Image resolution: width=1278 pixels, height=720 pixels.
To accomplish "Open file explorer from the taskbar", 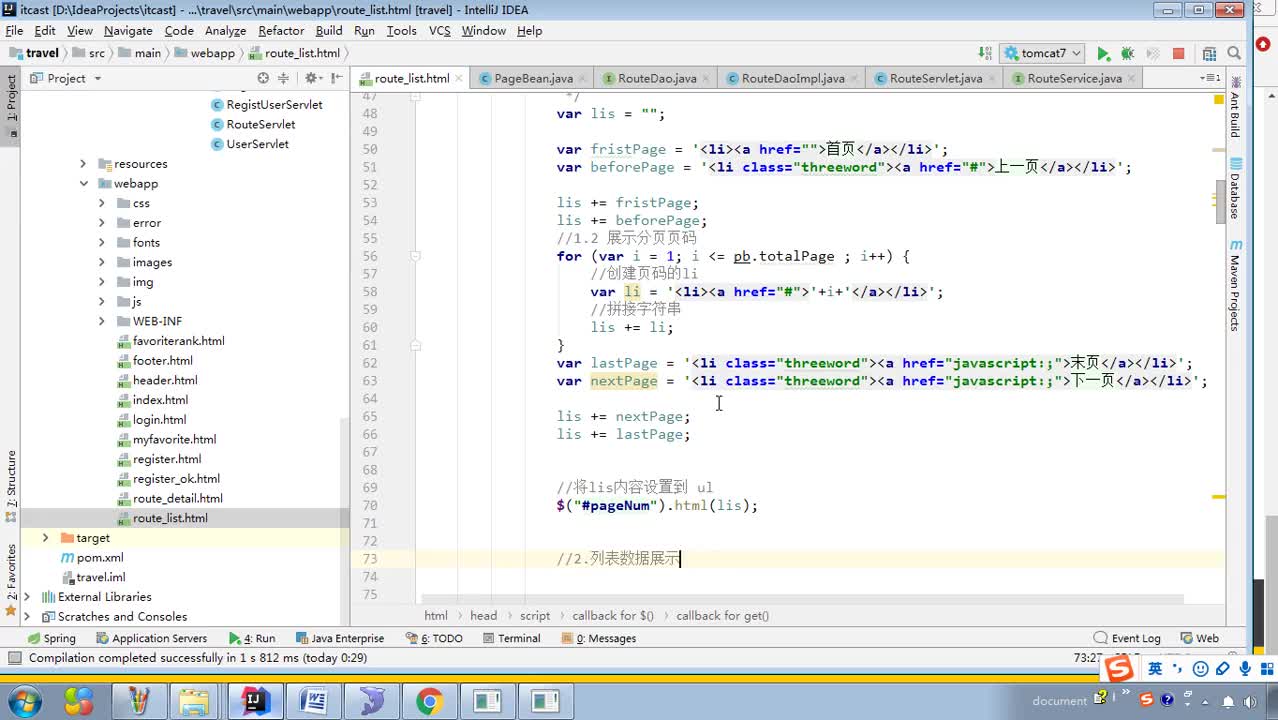I will click(195, 701).
